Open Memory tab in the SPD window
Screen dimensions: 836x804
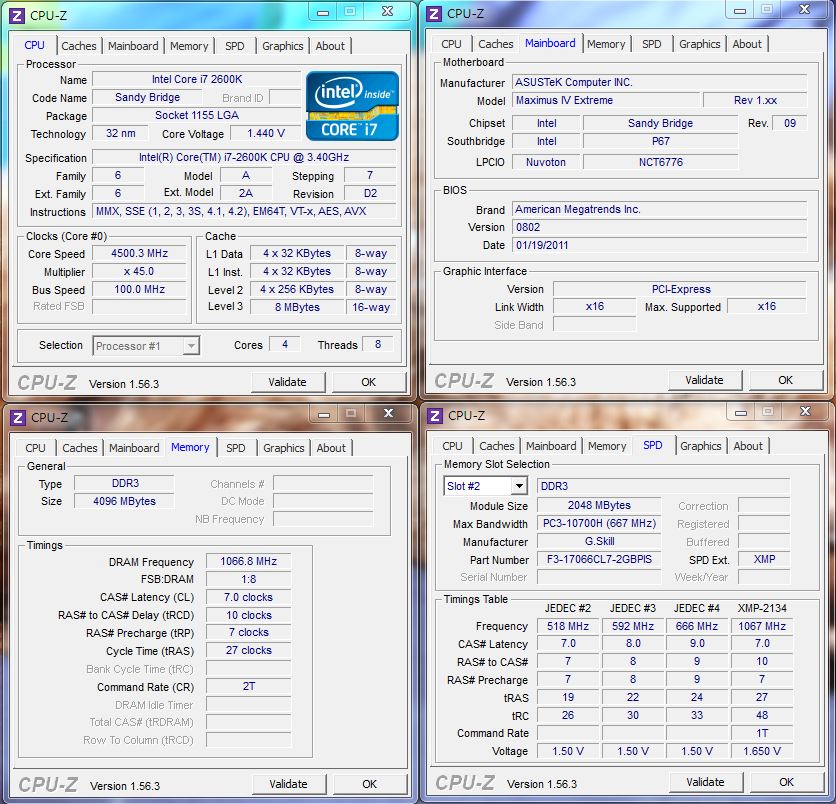(x=607, y=446)
